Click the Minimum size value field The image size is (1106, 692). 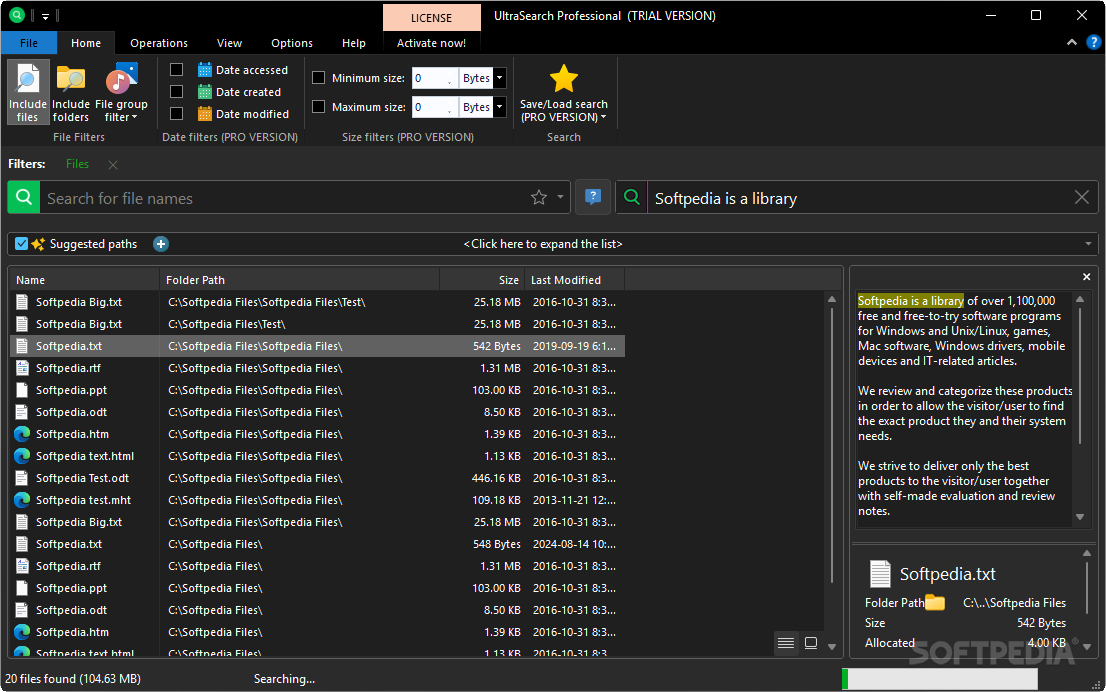[434, 78]
